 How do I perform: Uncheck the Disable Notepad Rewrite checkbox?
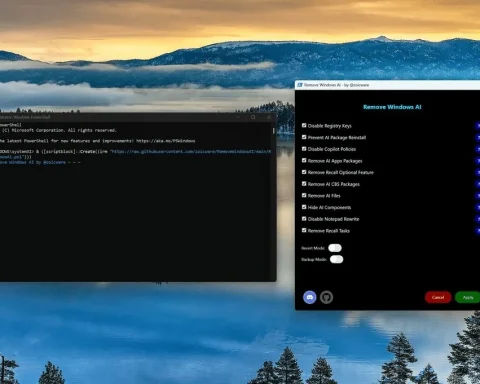click(x=304, y=219)
